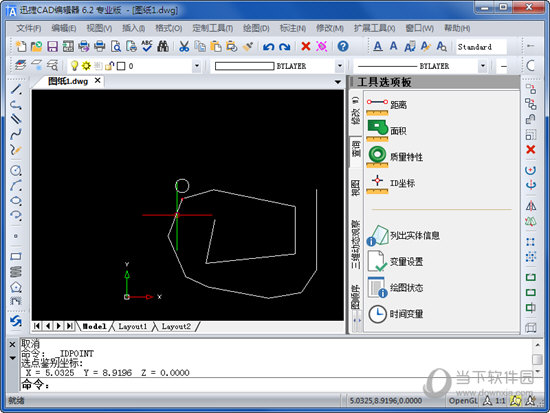Run the ABC spell check tool
Image resolution: width=550 pixels, height=413 pixels.
tap(147, 46)
